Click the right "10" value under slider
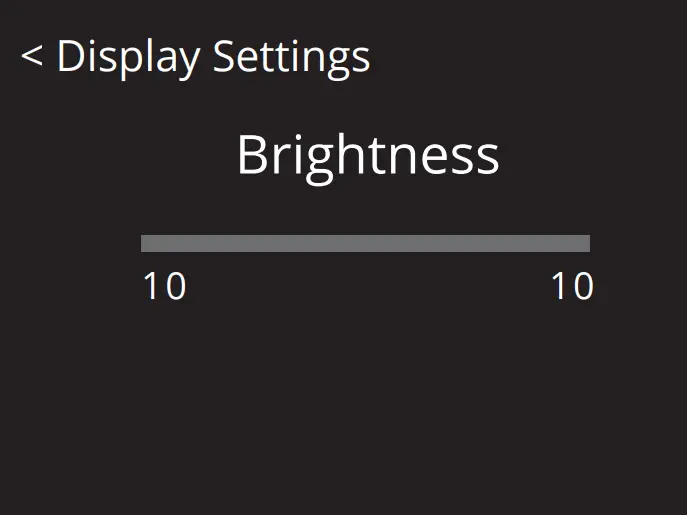 pos(572,287)
